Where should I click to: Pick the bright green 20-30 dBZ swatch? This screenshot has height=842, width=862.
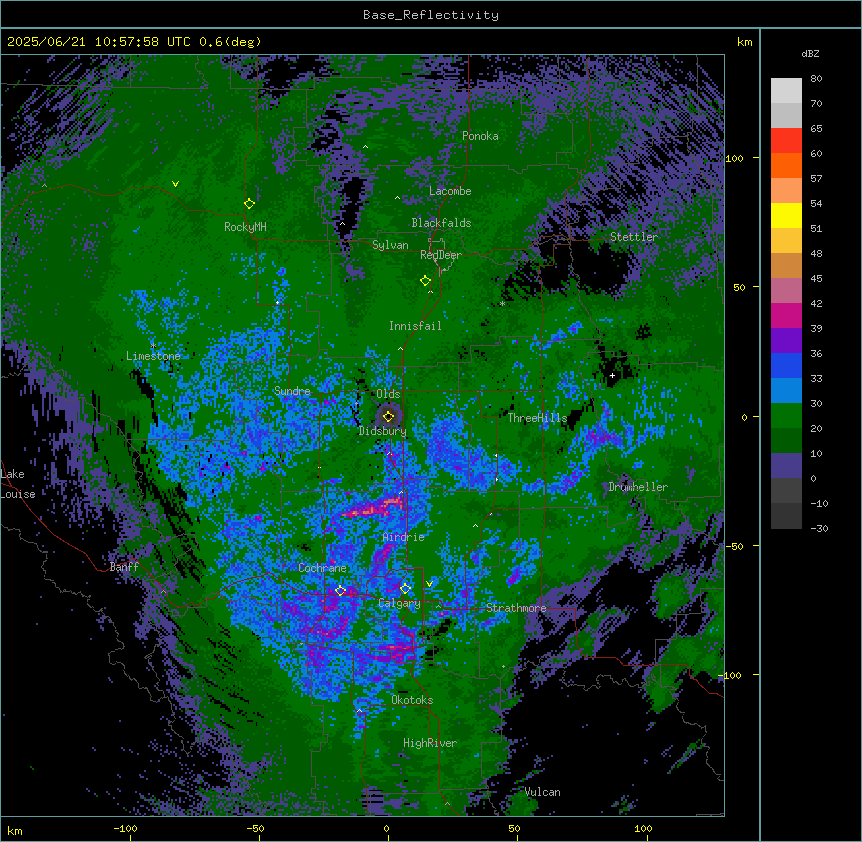coord(786,416)
